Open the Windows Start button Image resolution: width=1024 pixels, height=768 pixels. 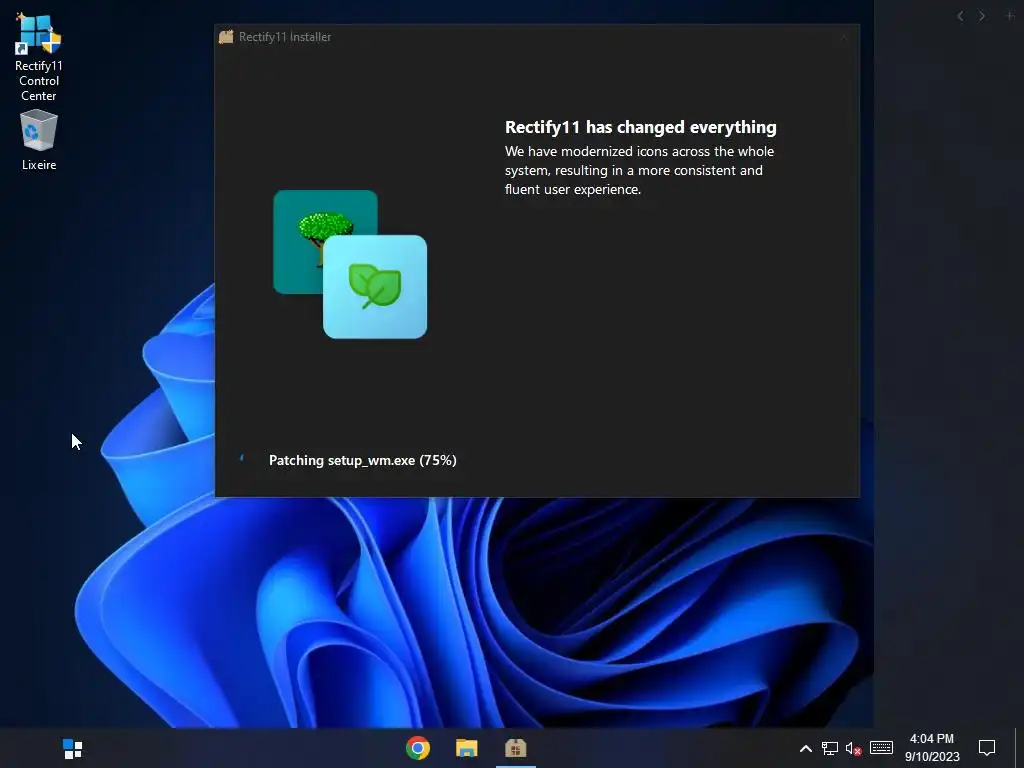tap(72, 748)
